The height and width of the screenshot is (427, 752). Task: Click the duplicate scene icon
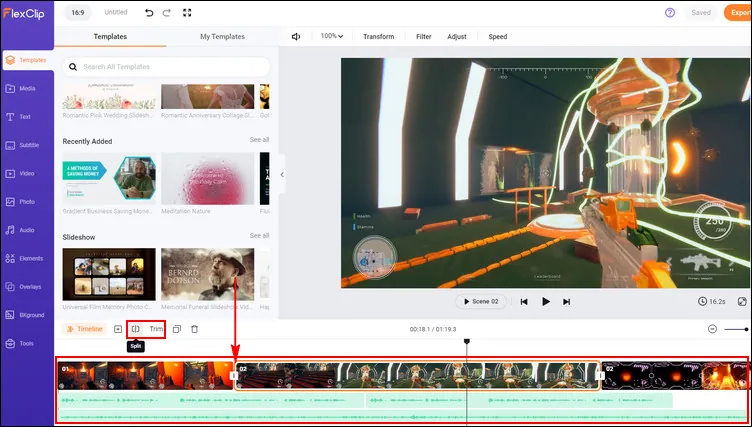tap(177, 329)
